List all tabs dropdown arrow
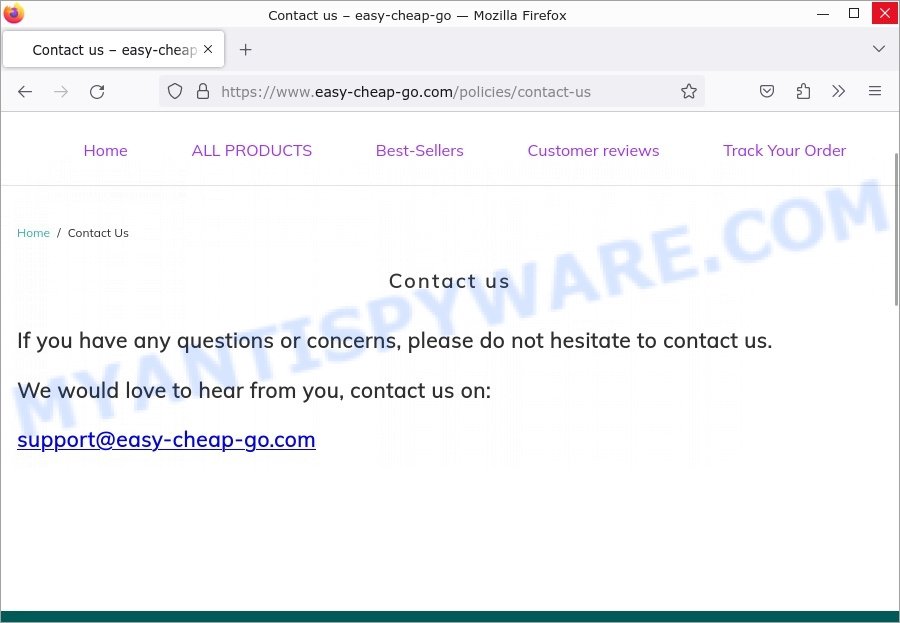900x623 pixels. [x=879, y=49]
